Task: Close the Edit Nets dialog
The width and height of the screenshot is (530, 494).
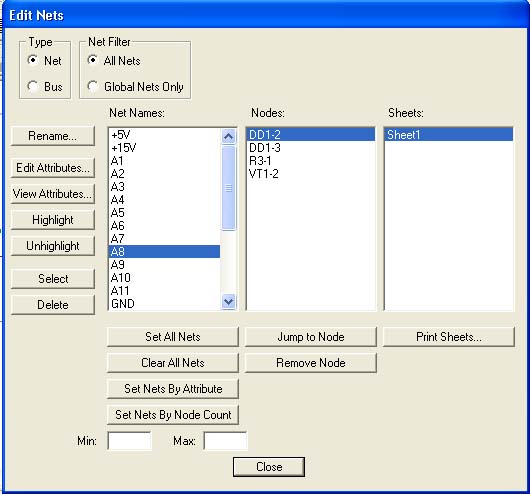Action: click(x=269, y=467)
